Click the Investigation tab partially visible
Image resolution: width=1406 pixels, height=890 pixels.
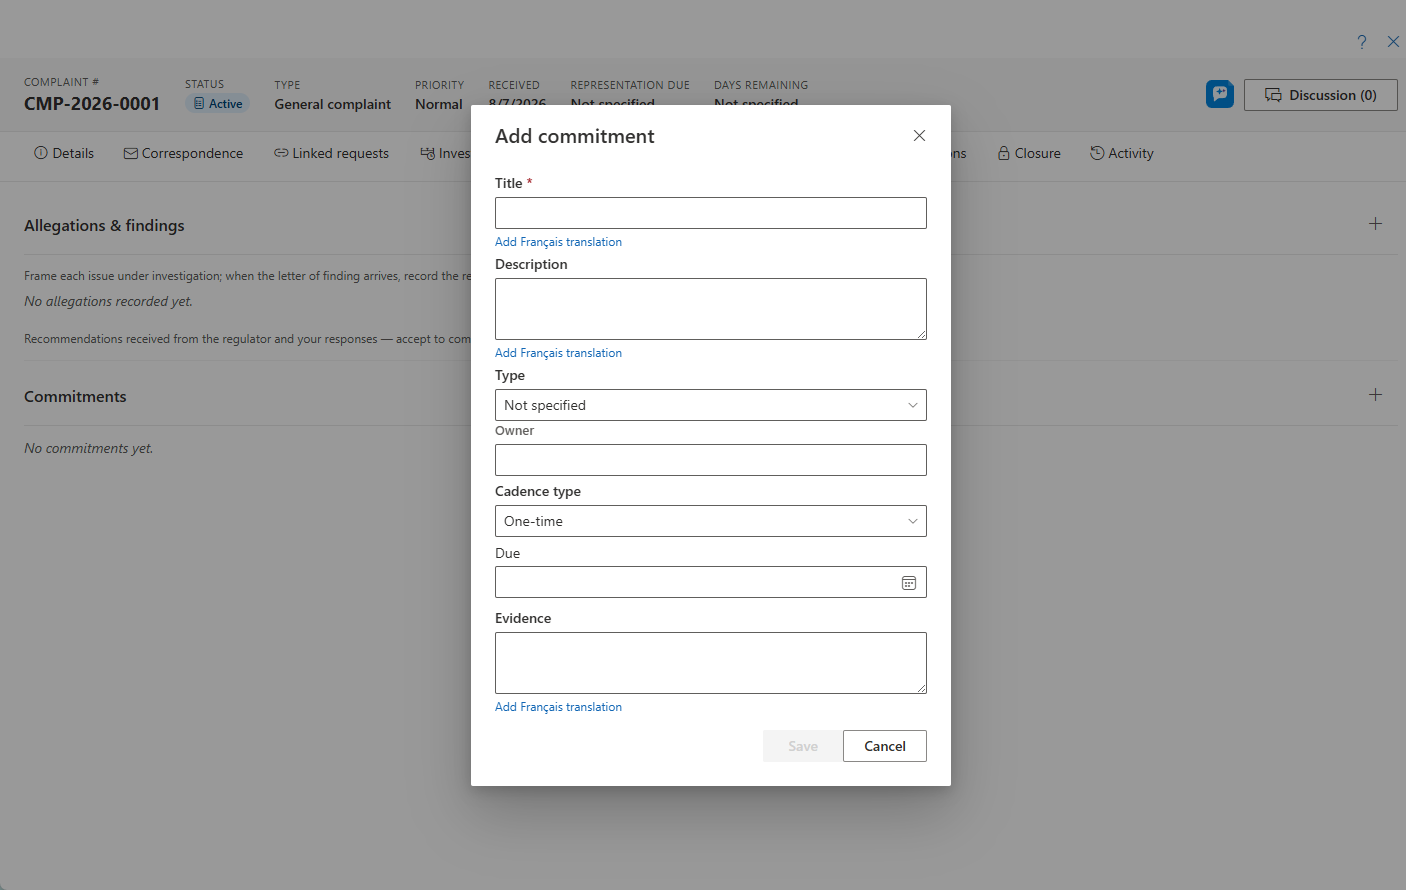pos(445,153)
